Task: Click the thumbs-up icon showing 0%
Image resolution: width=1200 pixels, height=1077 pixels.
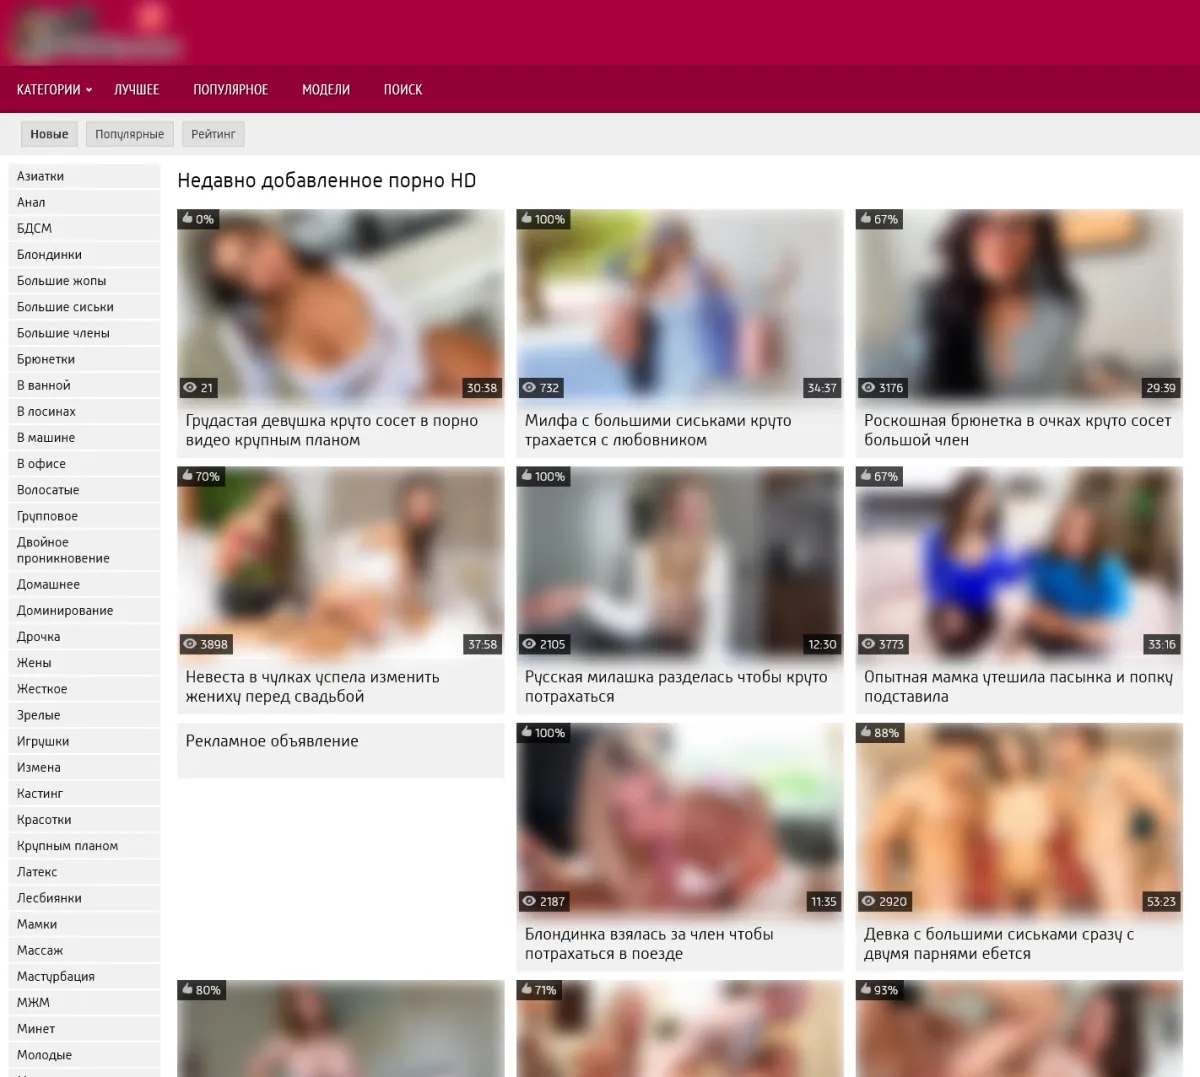Action: 187,218
